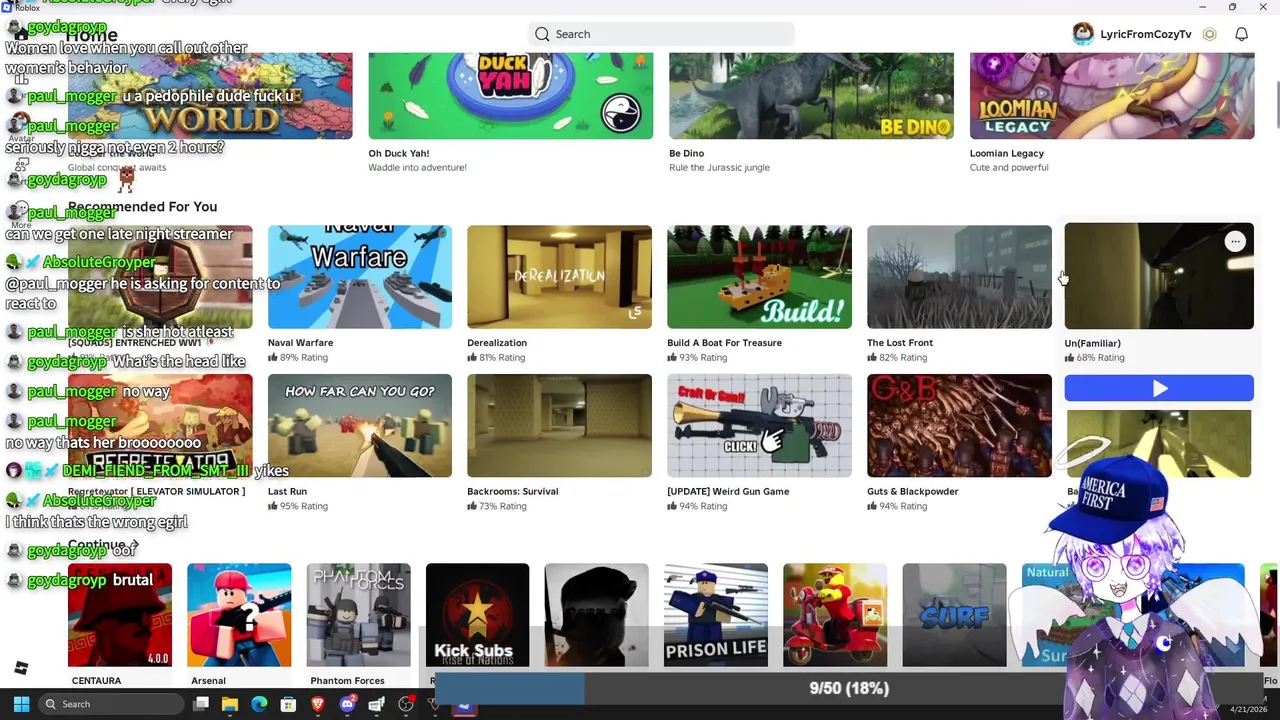This screenshot has height=720, width=1280.
Task: Open Task View in the taskbar
Action: [x=201, y=704]
